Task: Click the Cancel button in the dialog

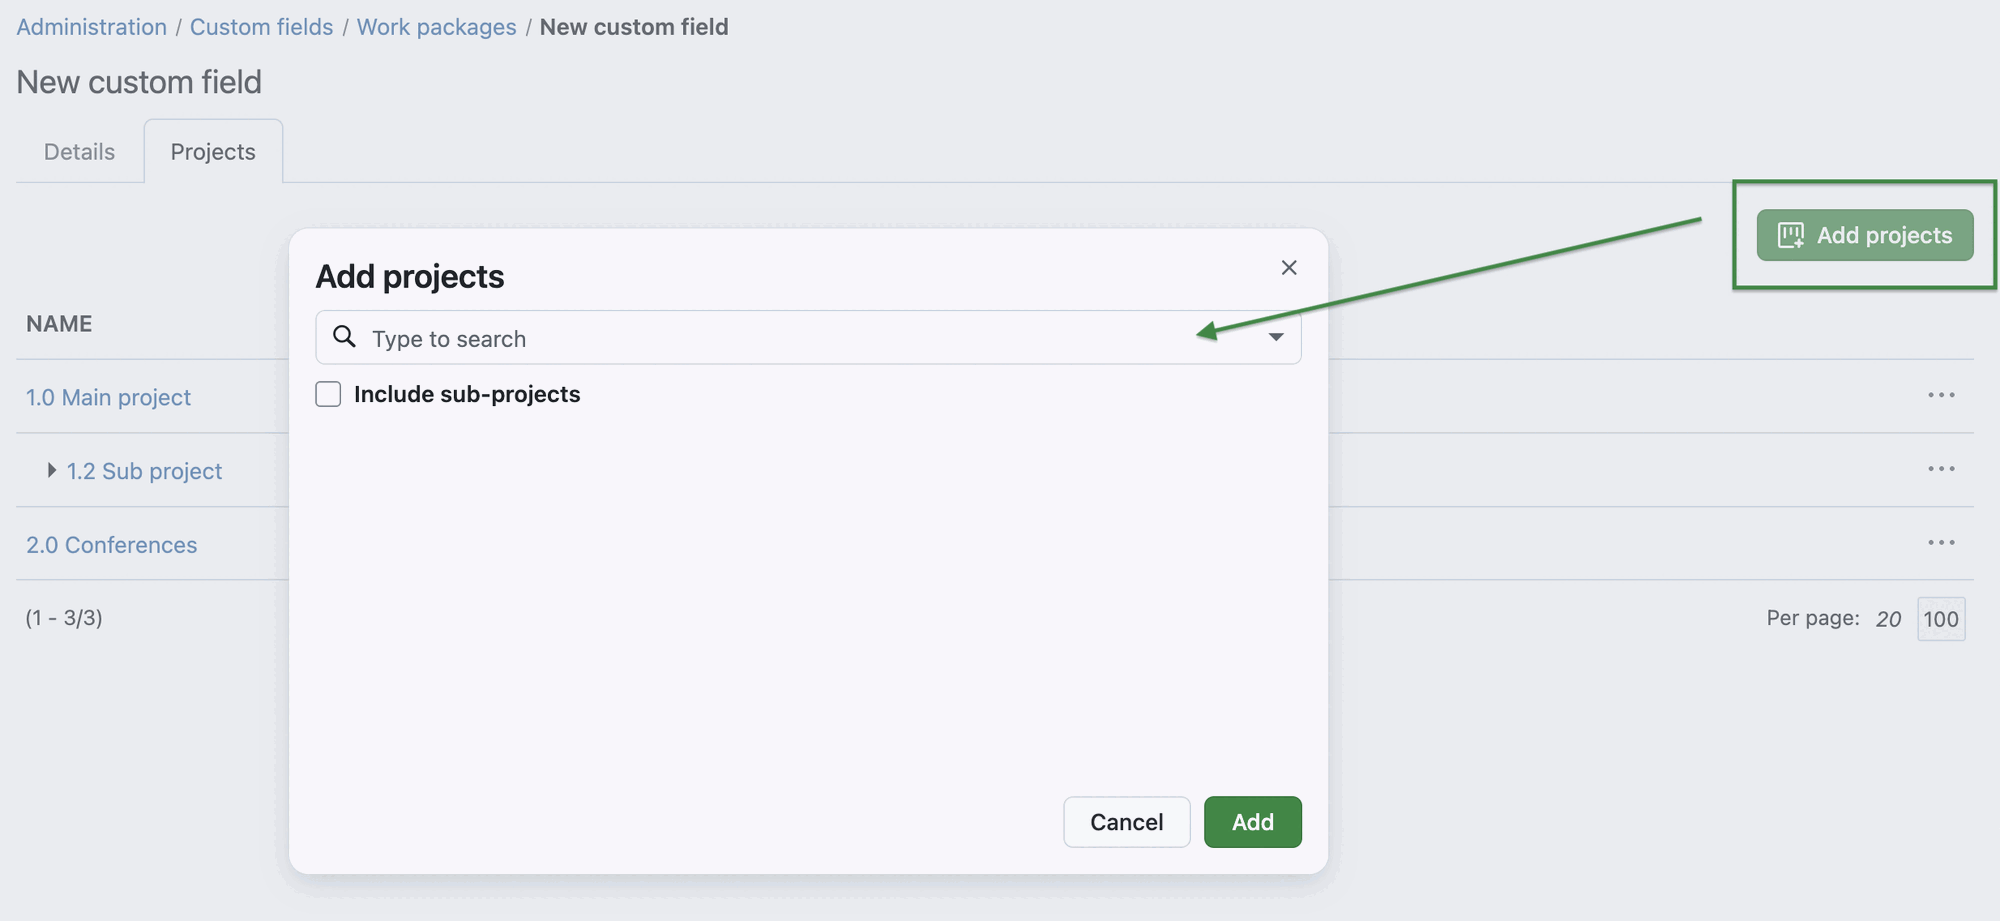Action: tap(1126, 822)
